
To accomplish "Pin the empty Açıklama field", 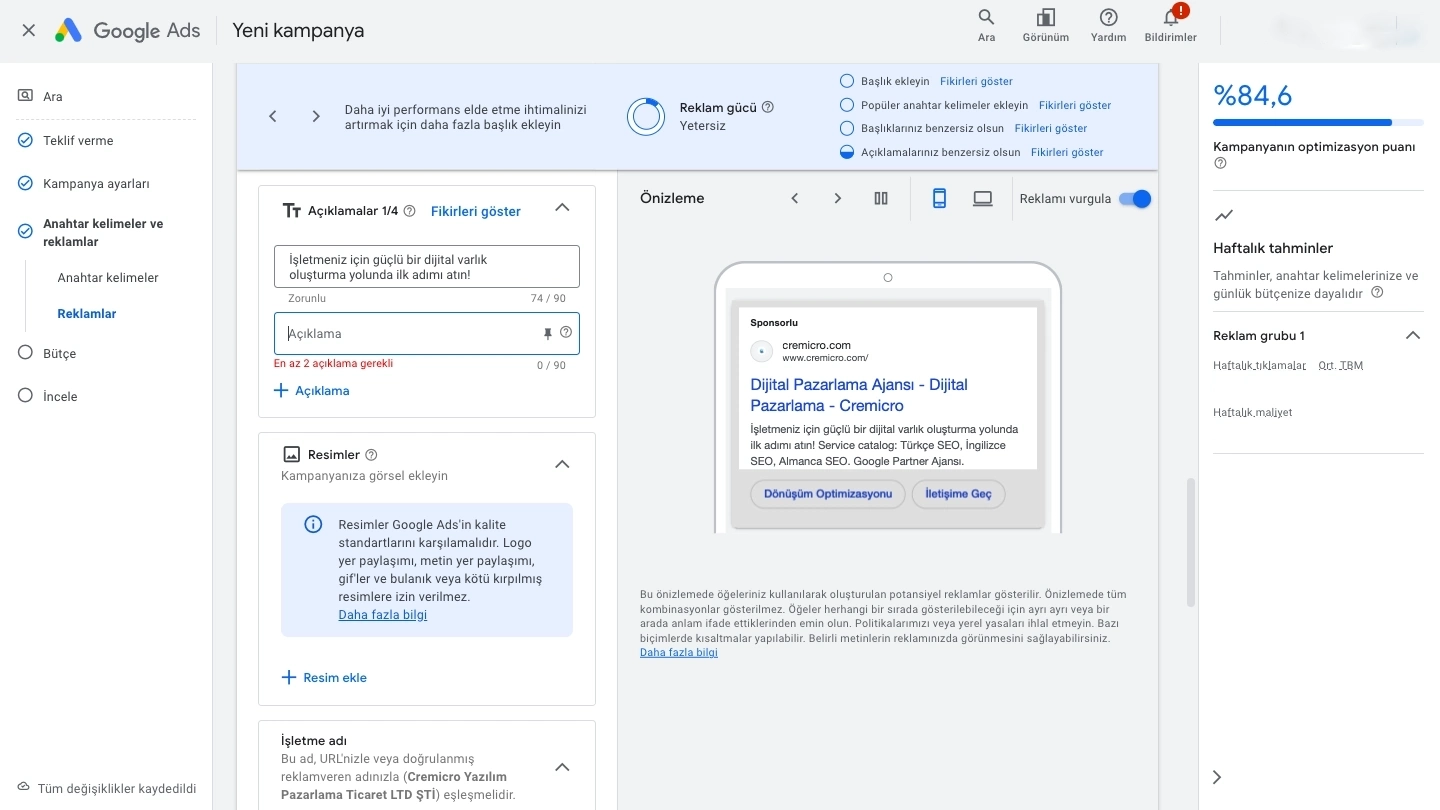I will [547, 333].
